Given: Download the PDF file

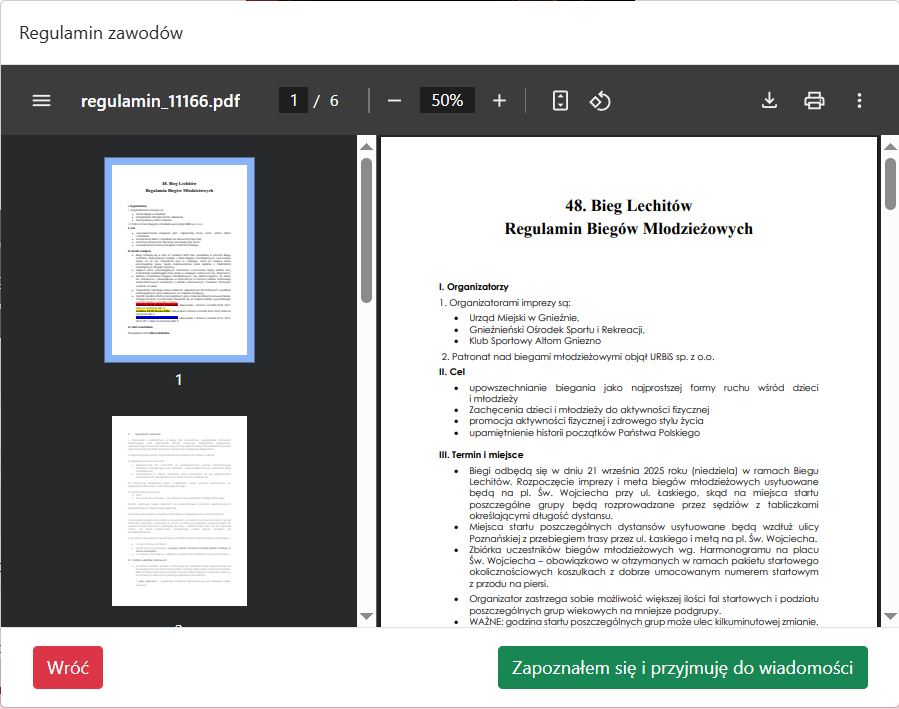Looking at the screenshot, I should tap(769, 101).
